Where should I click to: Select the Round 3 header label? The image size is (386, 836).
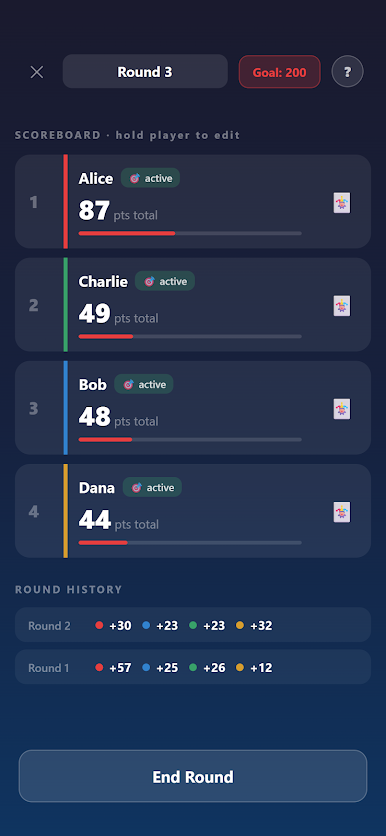point(145,71)
